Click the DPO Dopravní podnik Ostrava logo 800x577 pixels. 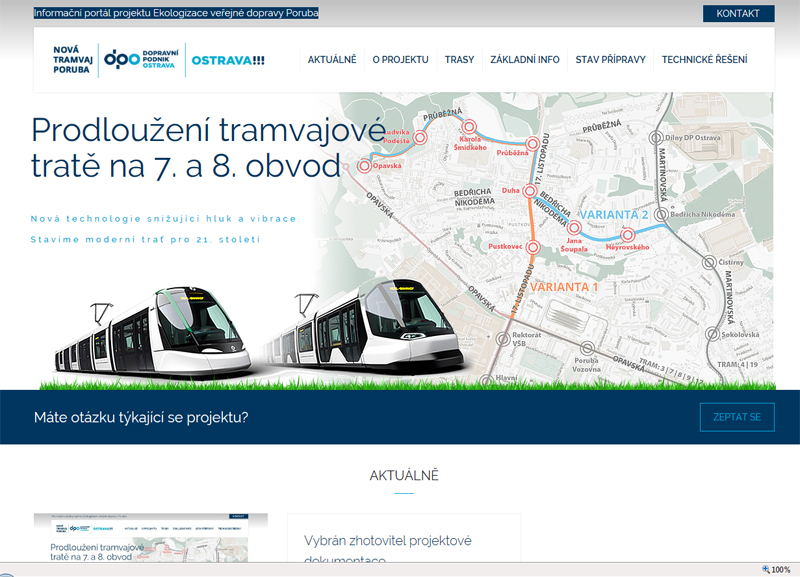[141, 59]
